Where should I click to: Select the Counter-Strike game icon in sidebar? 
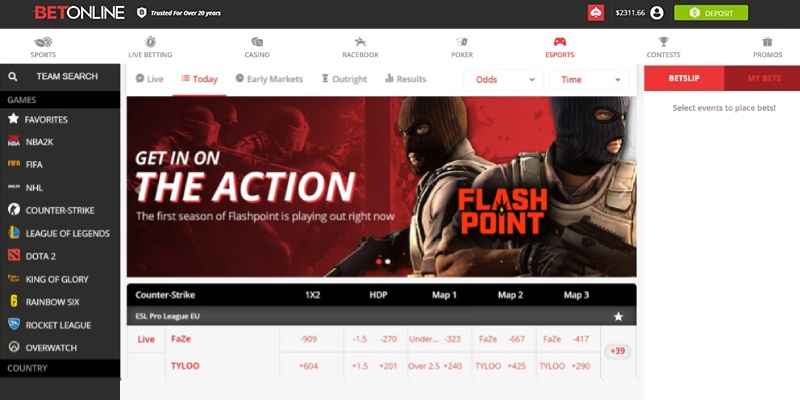tap(14, 210)
